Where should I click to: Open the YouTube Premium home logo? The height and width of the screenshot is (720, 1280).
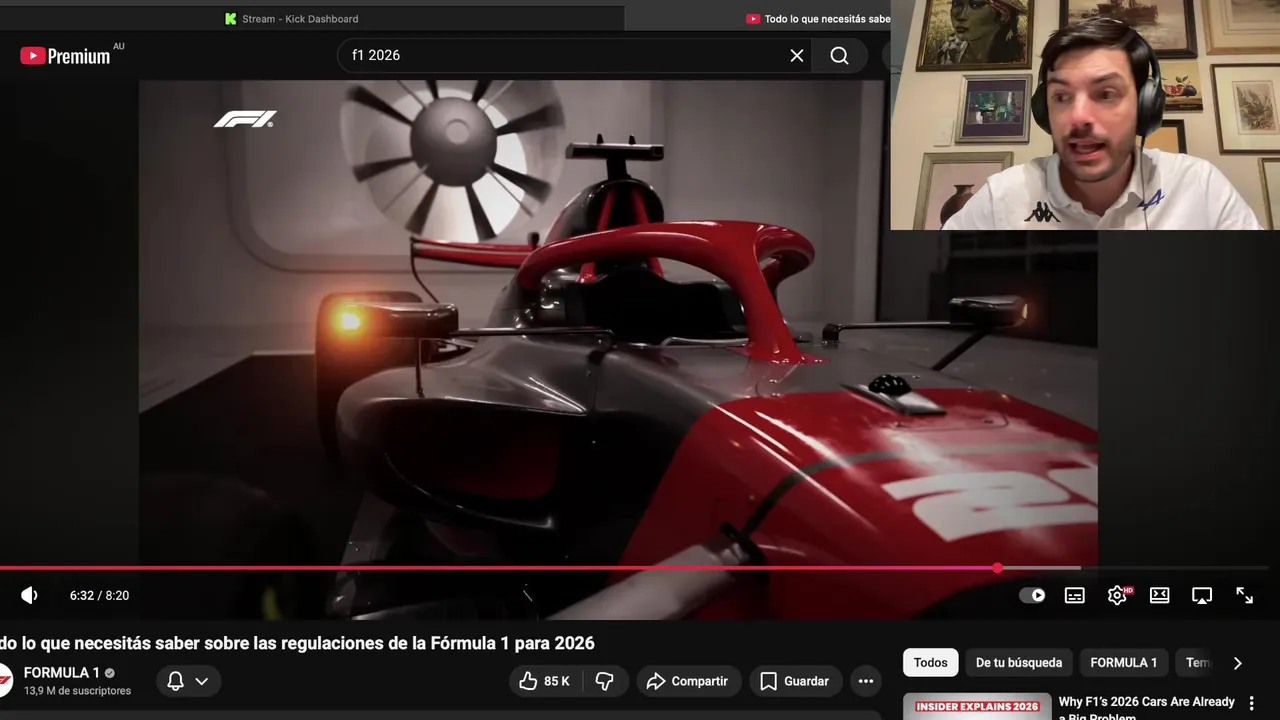tap(65, 56)
